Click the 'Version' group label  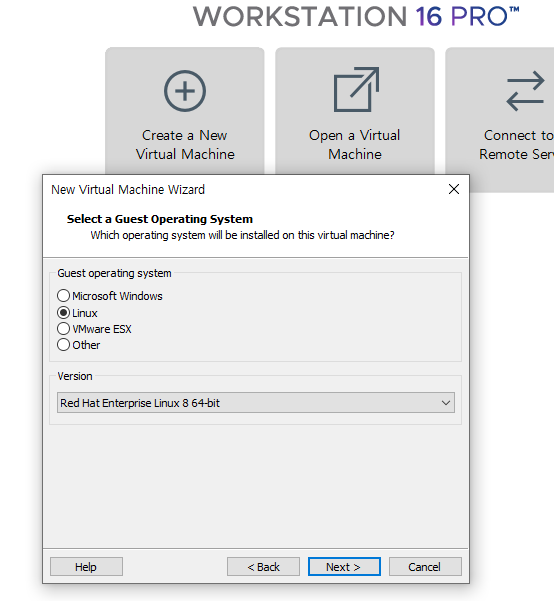pyautogui.click(x=75, y=376)
